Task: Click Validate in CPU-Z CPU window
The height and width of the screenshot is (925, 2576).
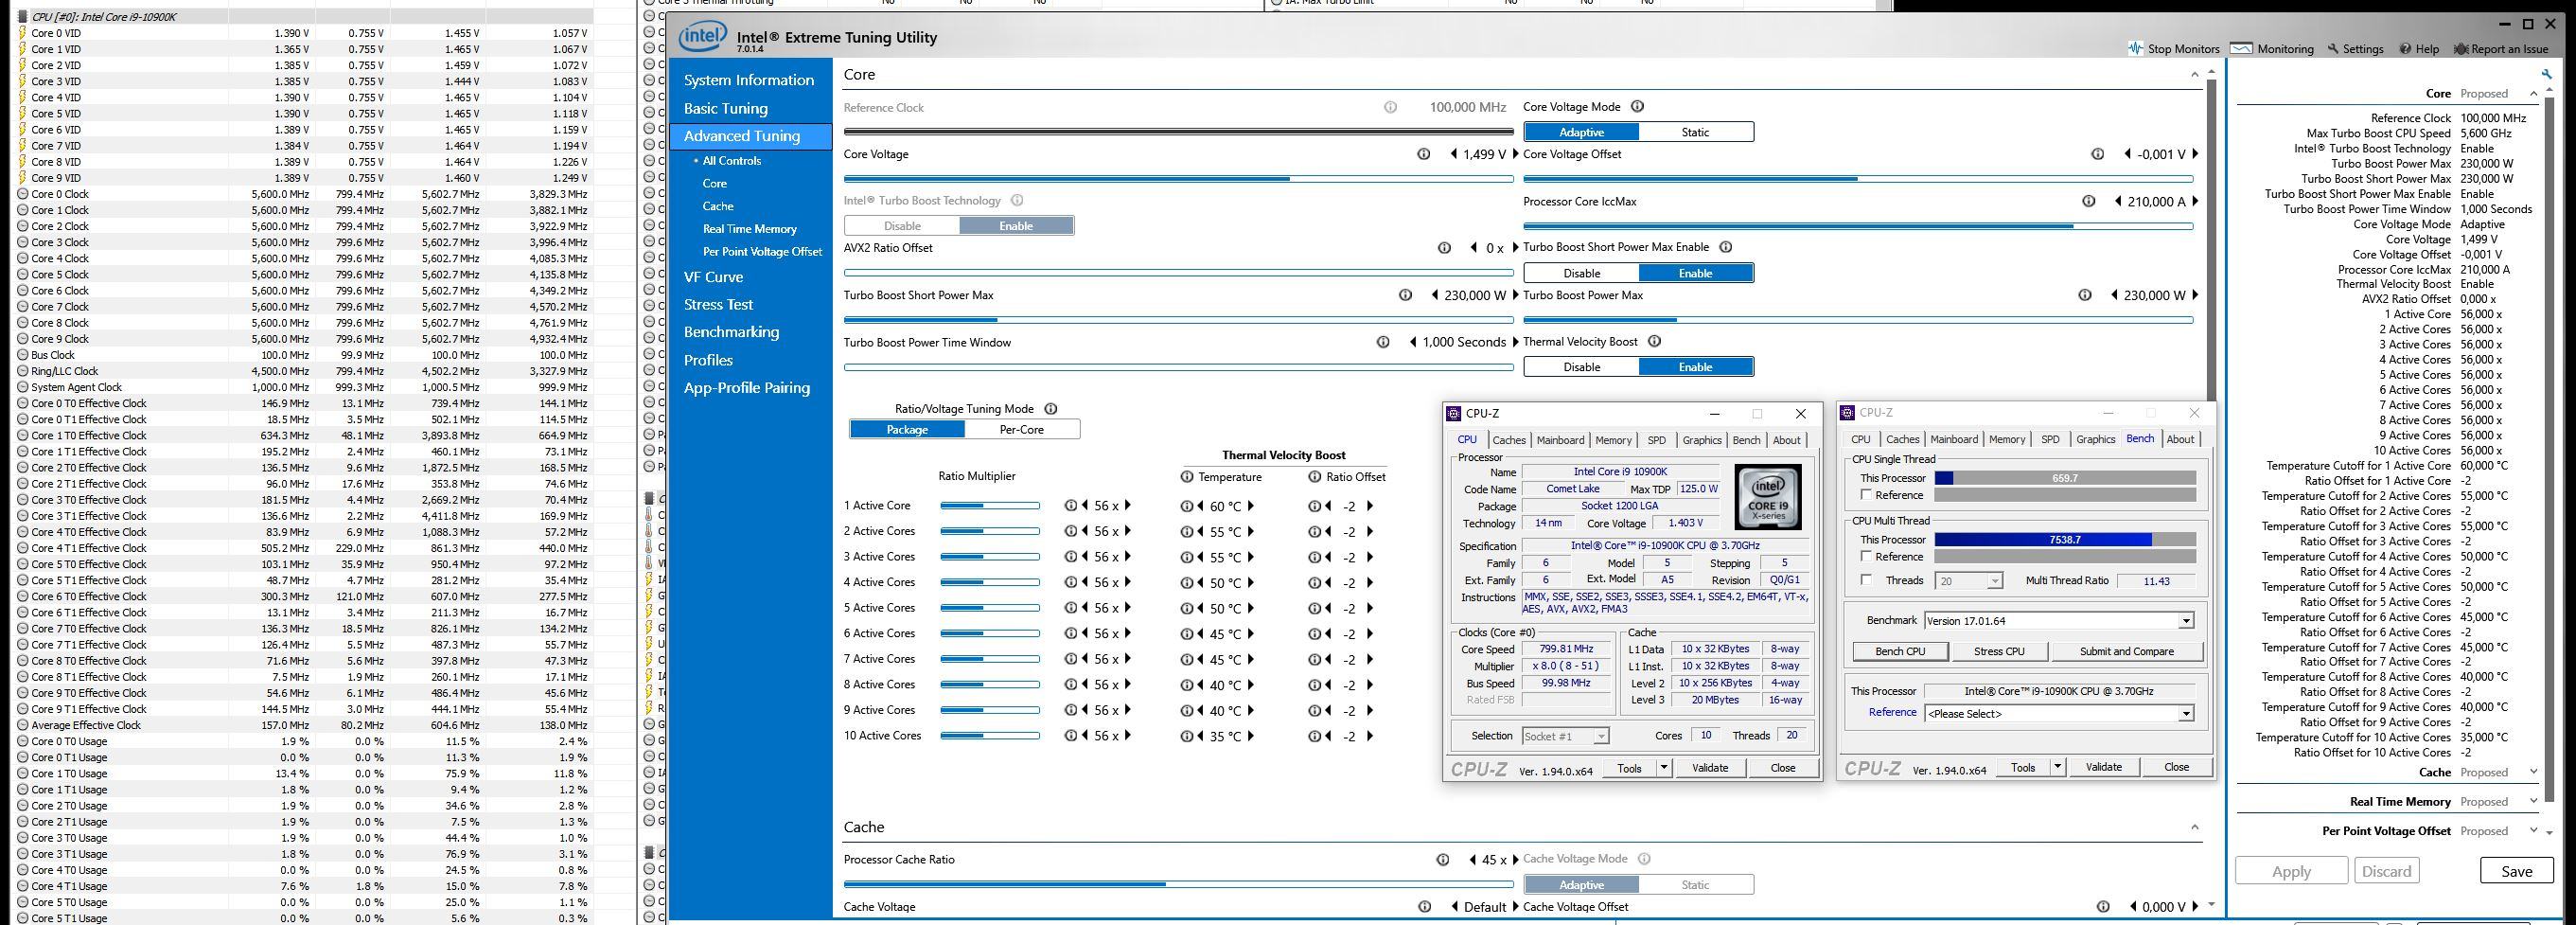Action: (1709, 768)
